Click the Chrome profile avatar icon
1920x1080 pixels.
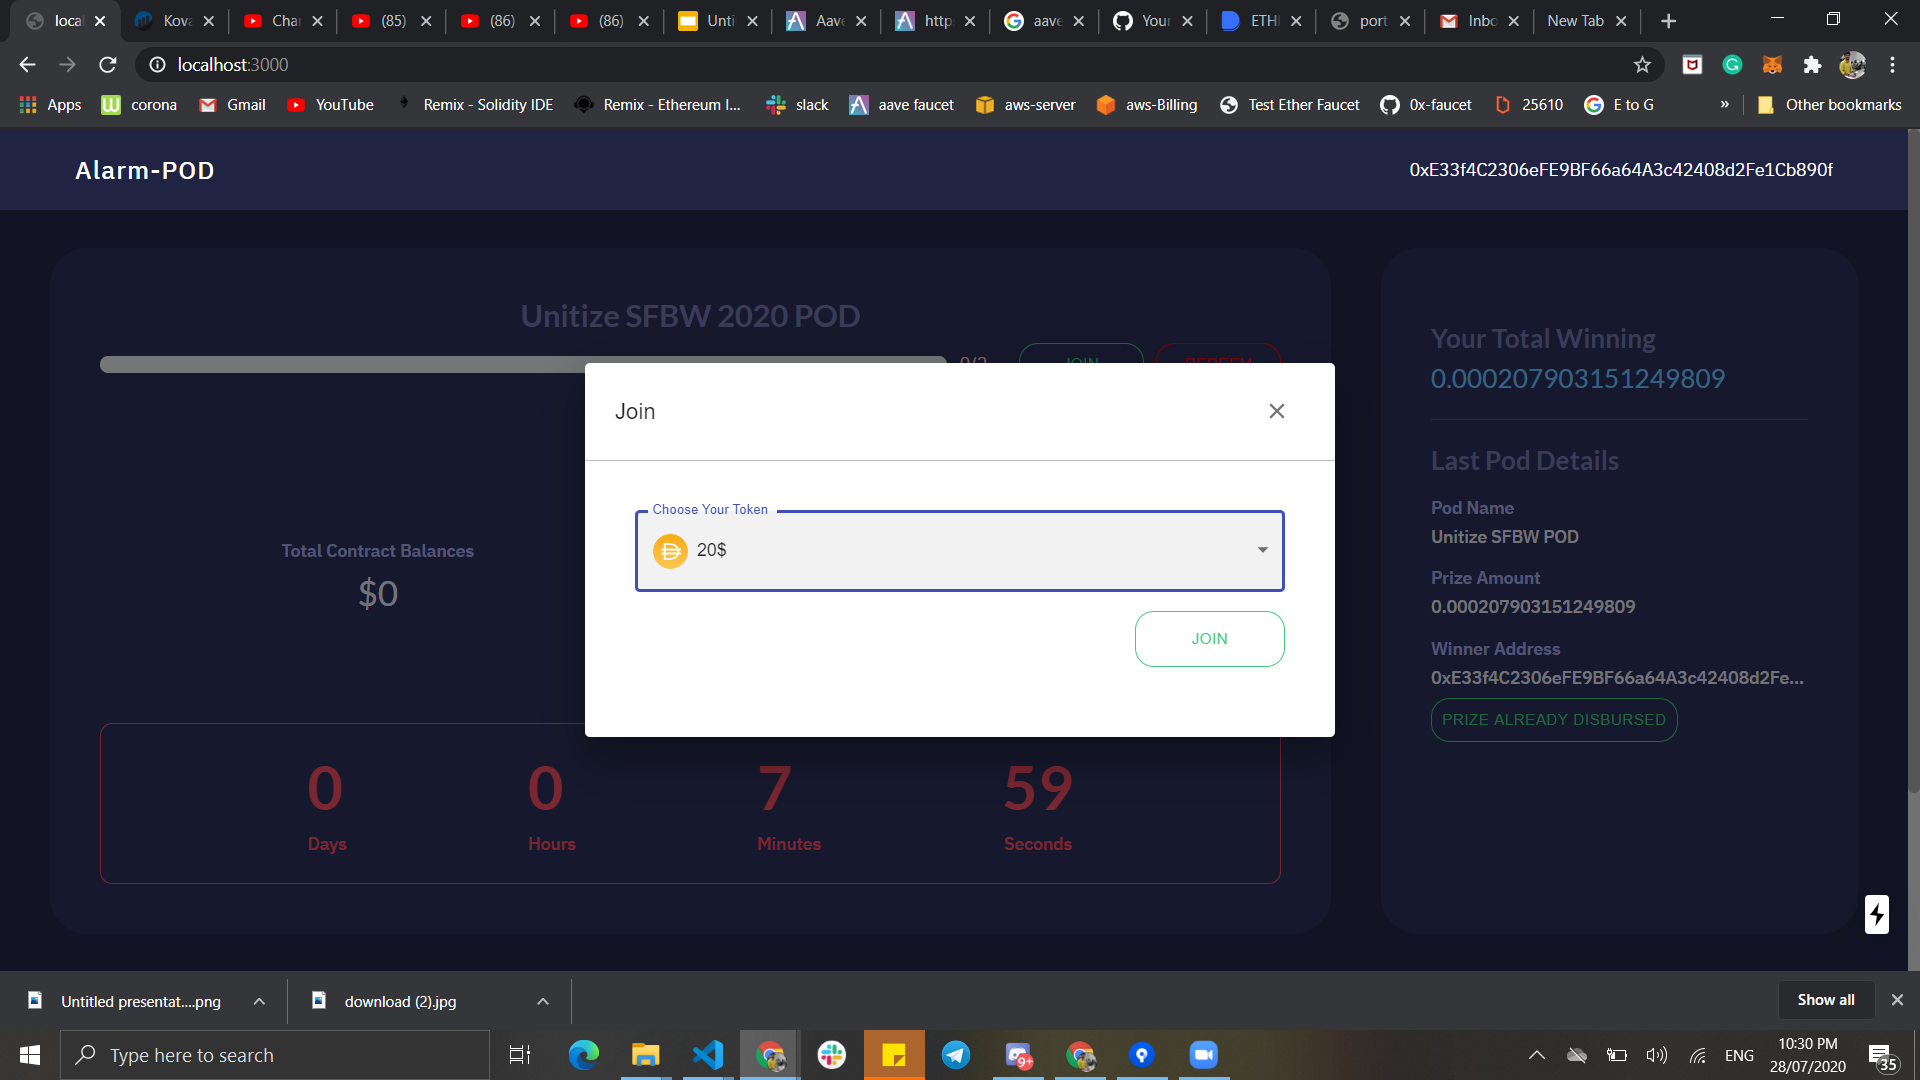(1854, 64)
